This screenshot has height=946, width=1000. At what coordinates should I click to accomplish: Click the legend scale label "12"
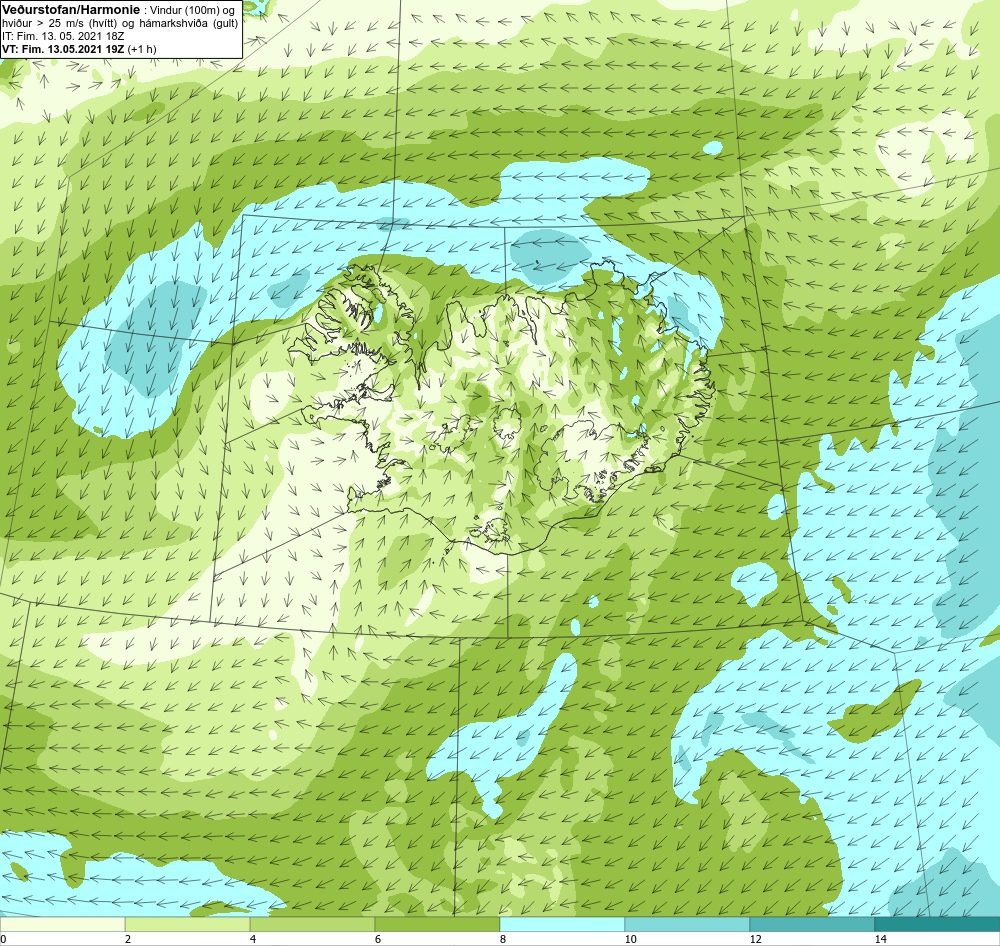[x=756, y=938]
